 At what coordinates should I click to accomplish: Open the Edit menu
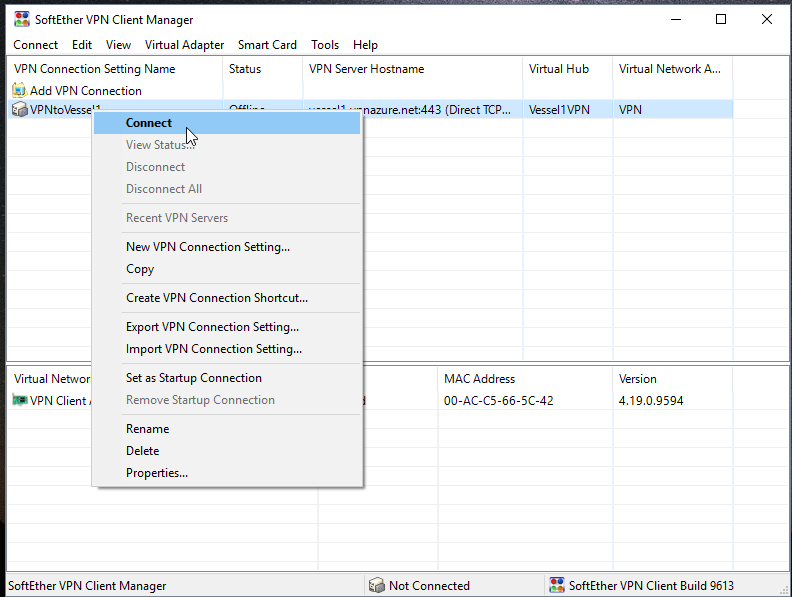[82, 45]
